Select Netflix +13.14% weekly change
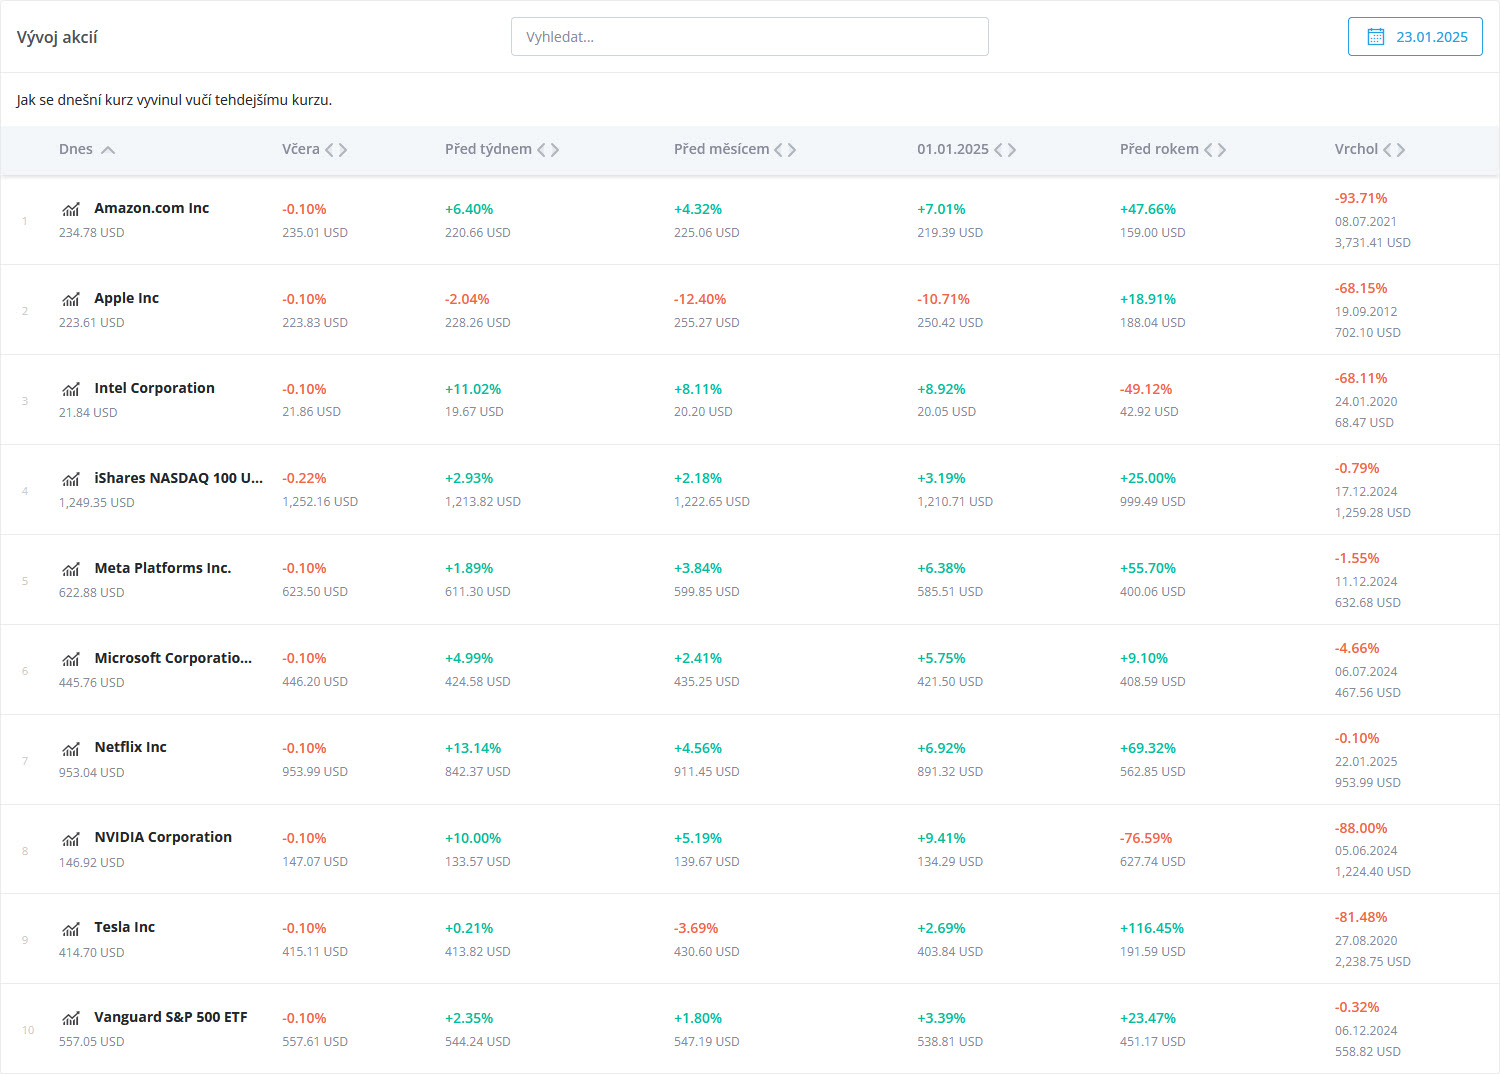The width and height of the screenshot is (1500, 1074). click(473, 748)
